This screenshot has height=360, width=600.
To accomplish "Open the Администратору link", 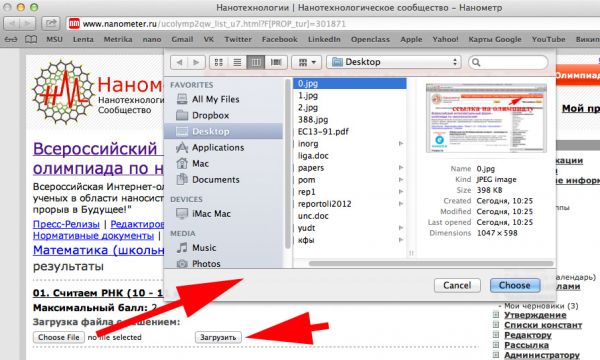I will point(542,355).
